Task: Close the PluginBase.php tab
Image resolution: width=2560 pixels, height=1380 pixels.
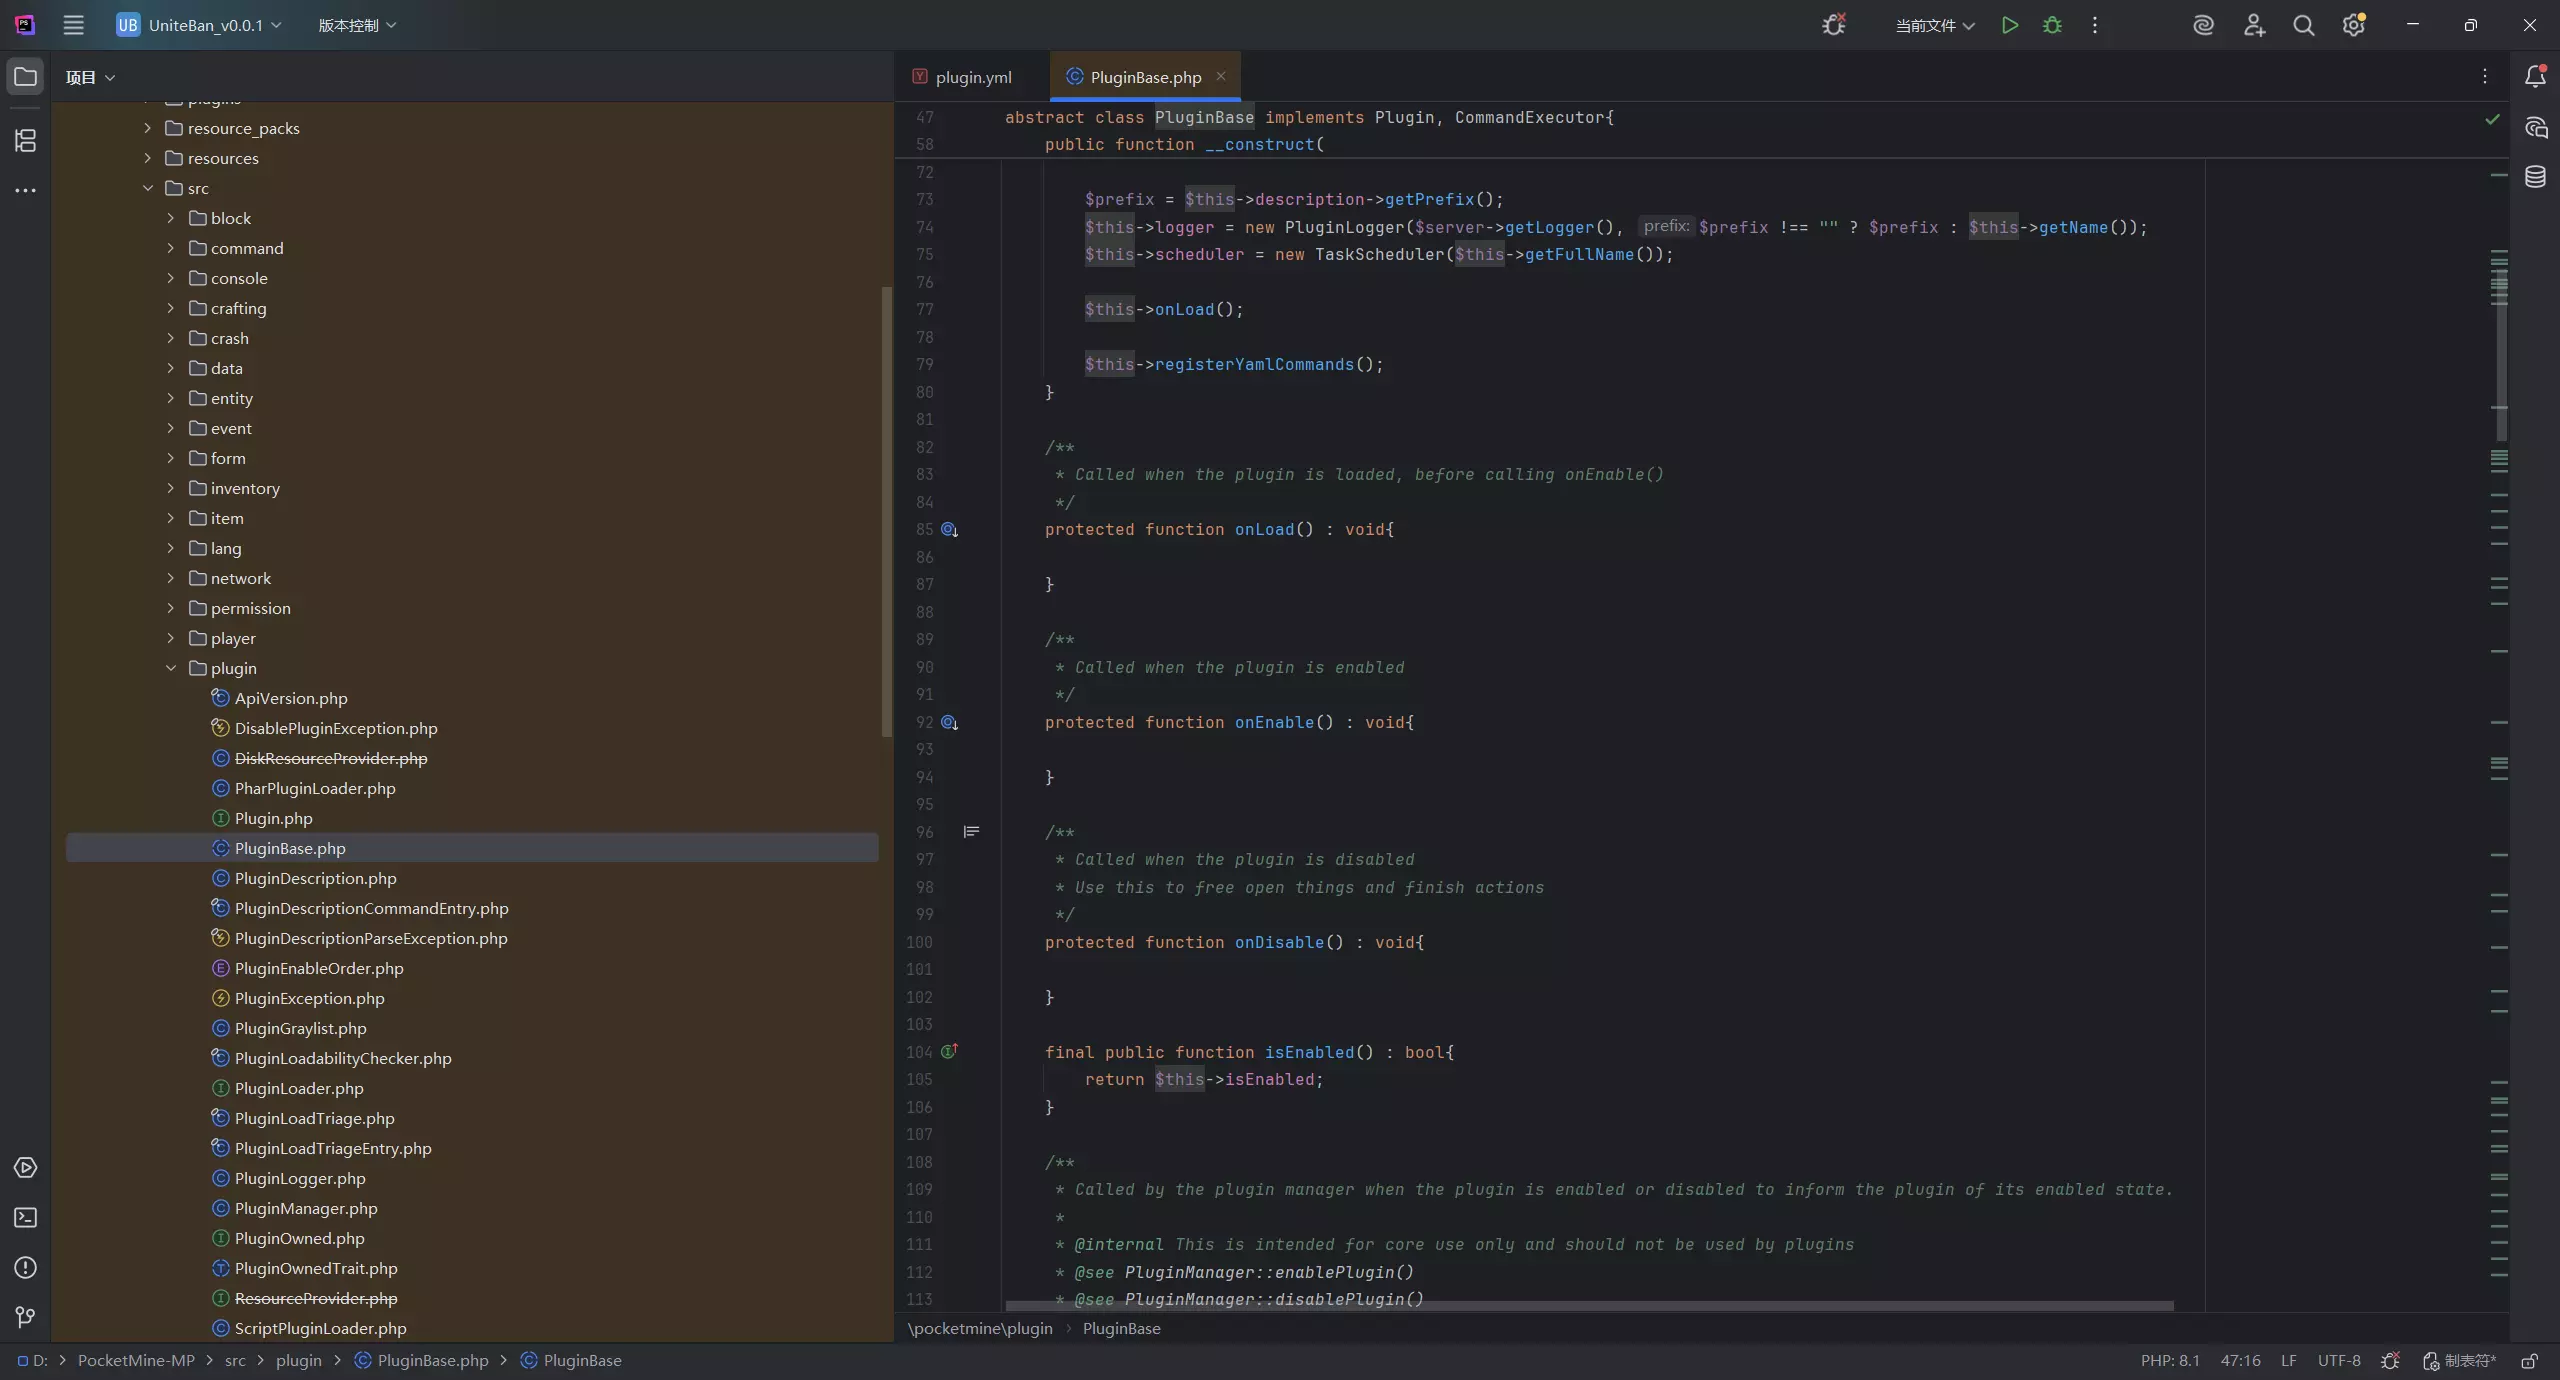Action: (x=1221, y=76)
